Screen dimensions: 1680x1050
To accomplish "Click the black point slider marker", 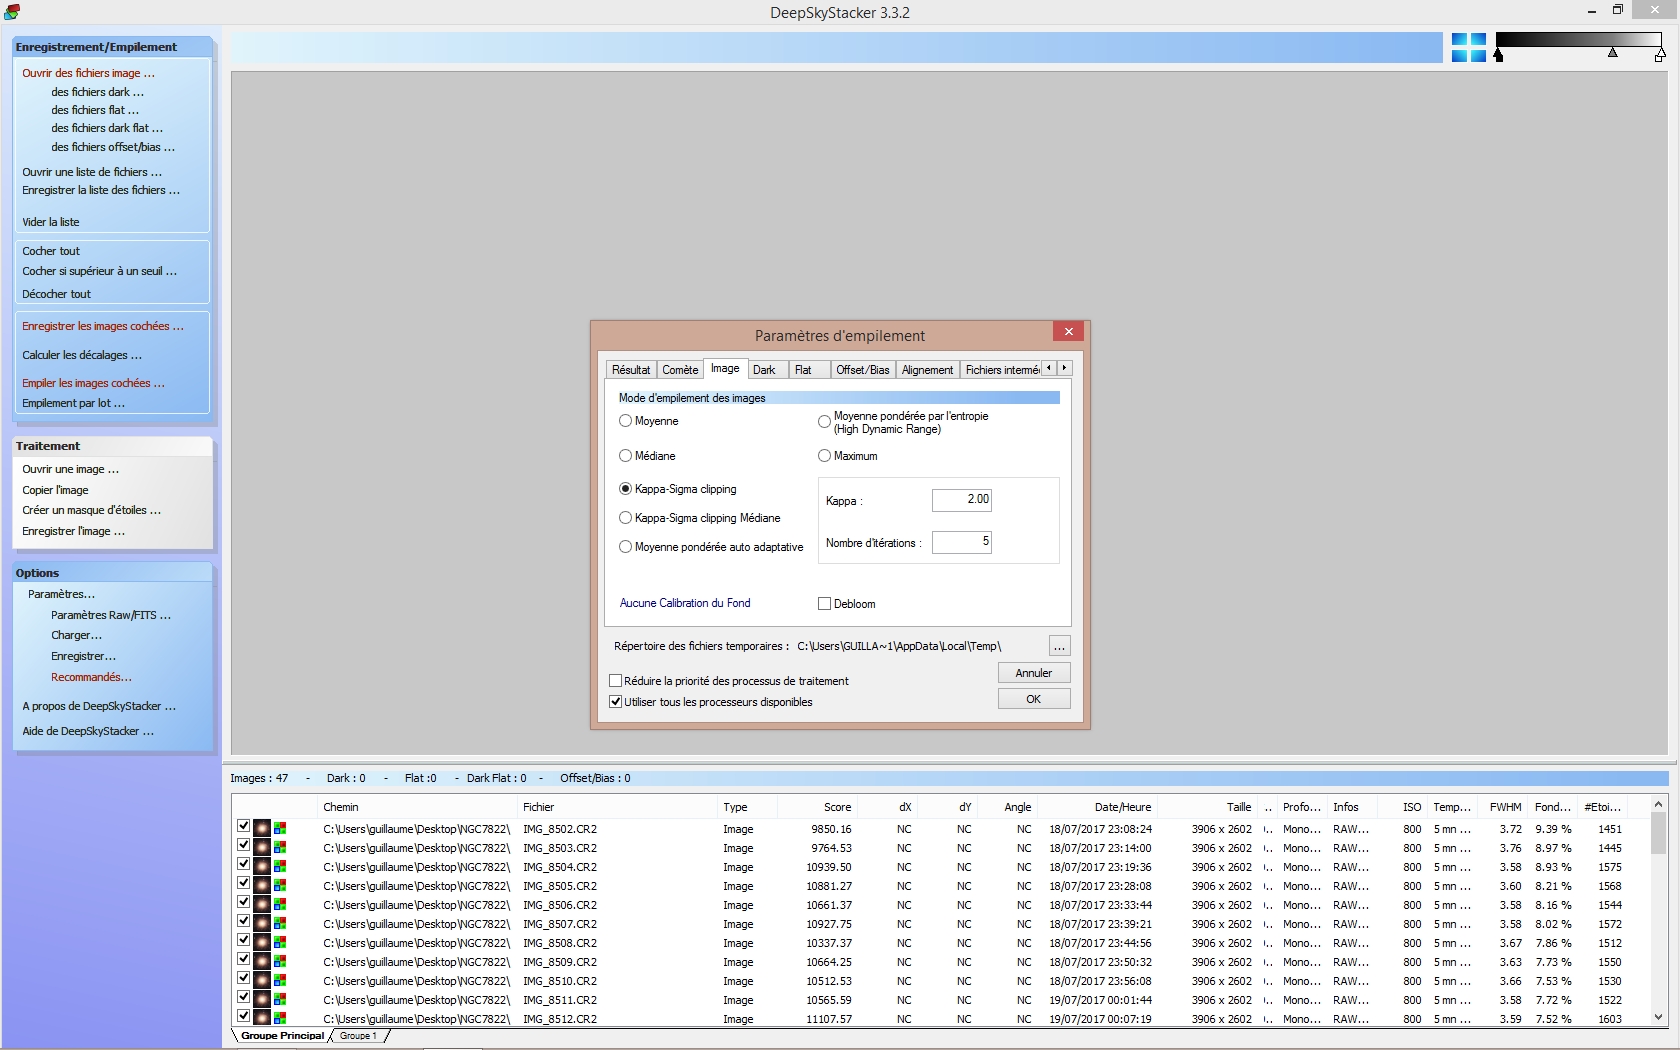I will point(1498,56).
